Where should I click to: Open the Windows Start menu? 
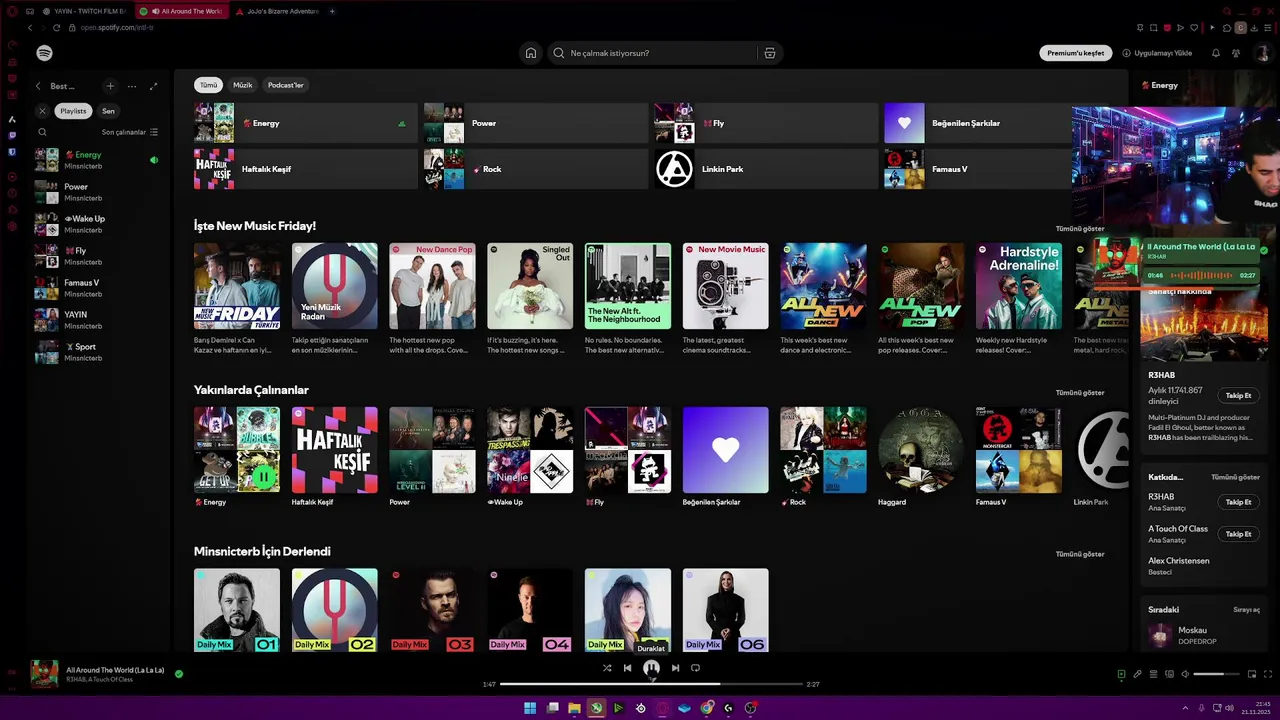pos(530,708)
